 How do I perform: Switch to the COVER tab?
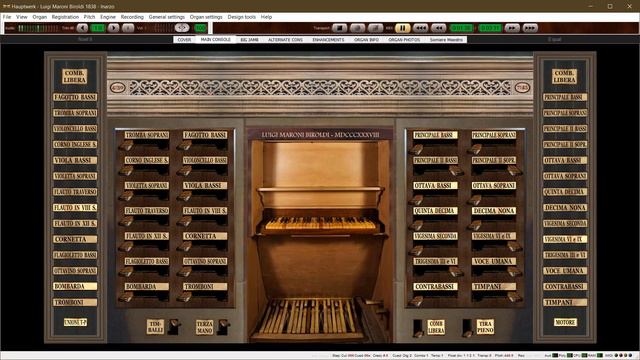[x=184, y=40]
